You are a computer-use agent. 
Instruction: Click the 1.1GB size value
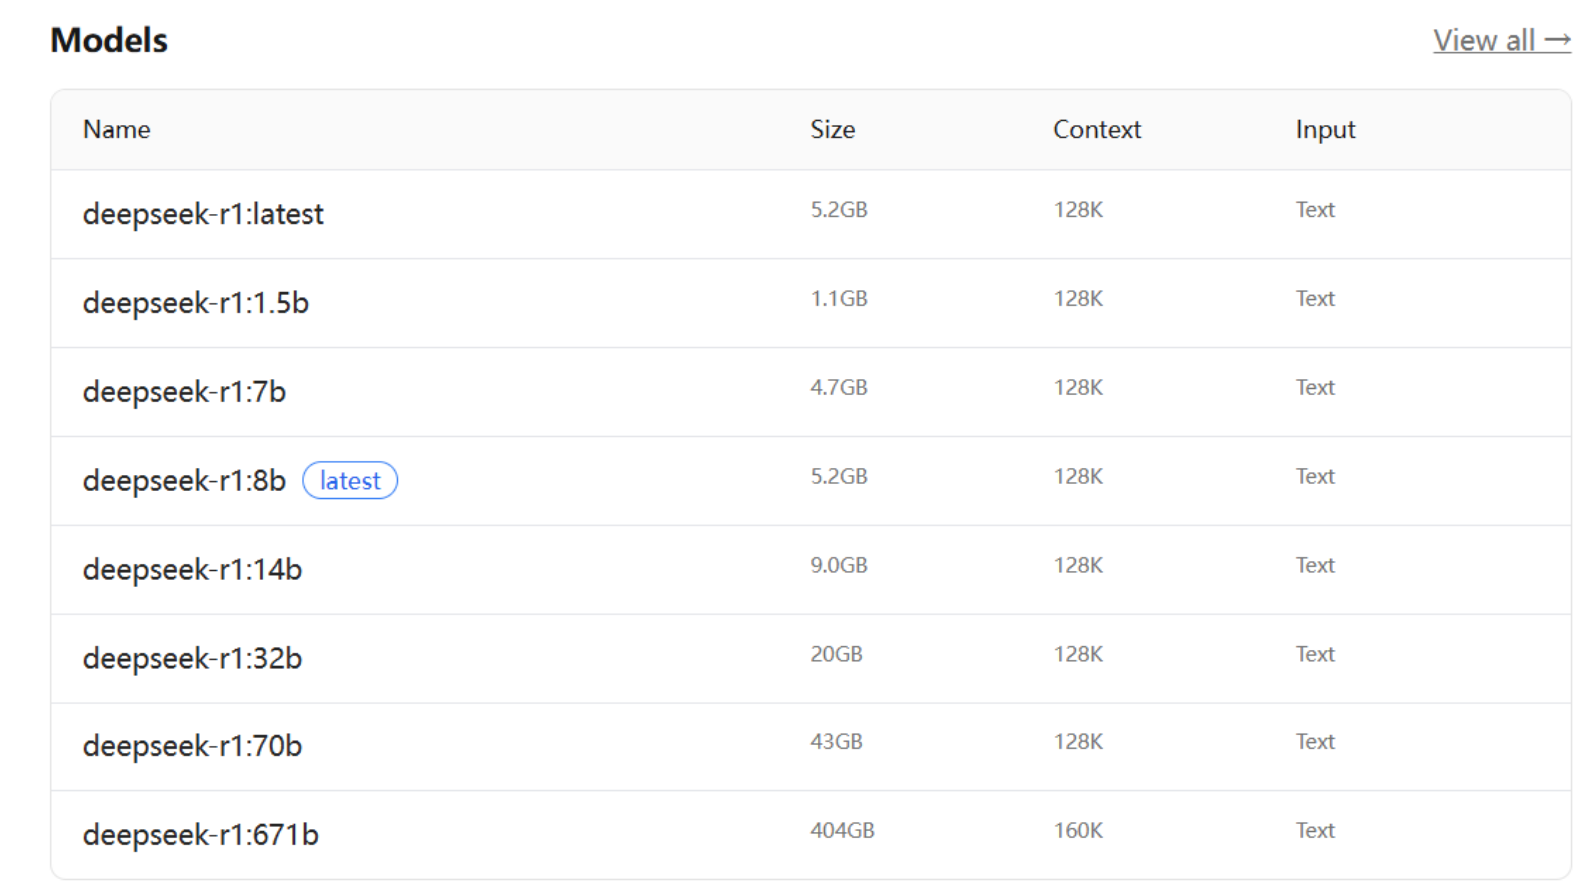839,299
